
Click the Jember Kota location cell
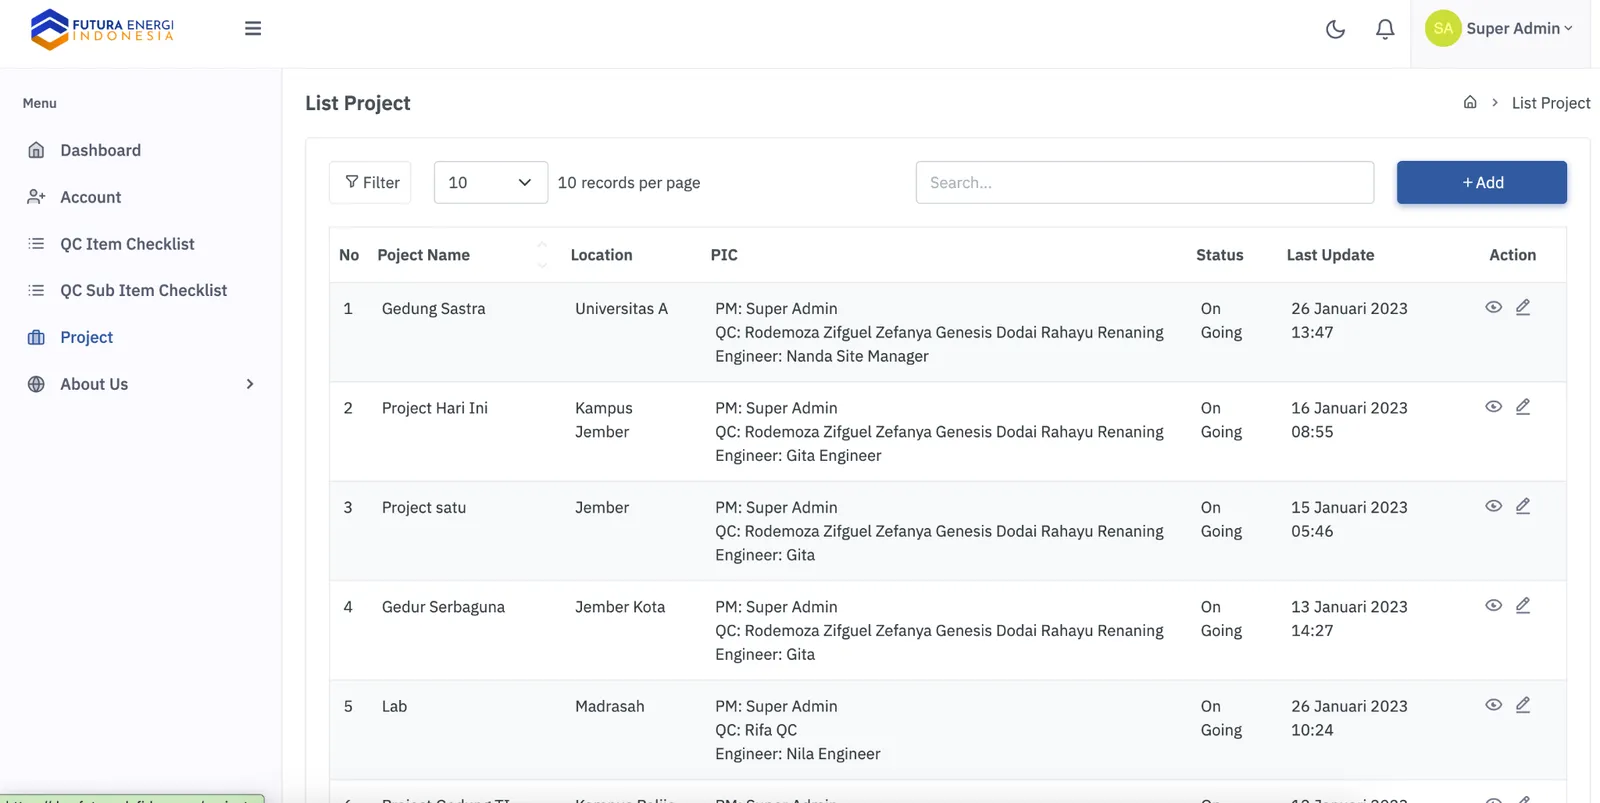pyautogui.click(x=620, y=607)
